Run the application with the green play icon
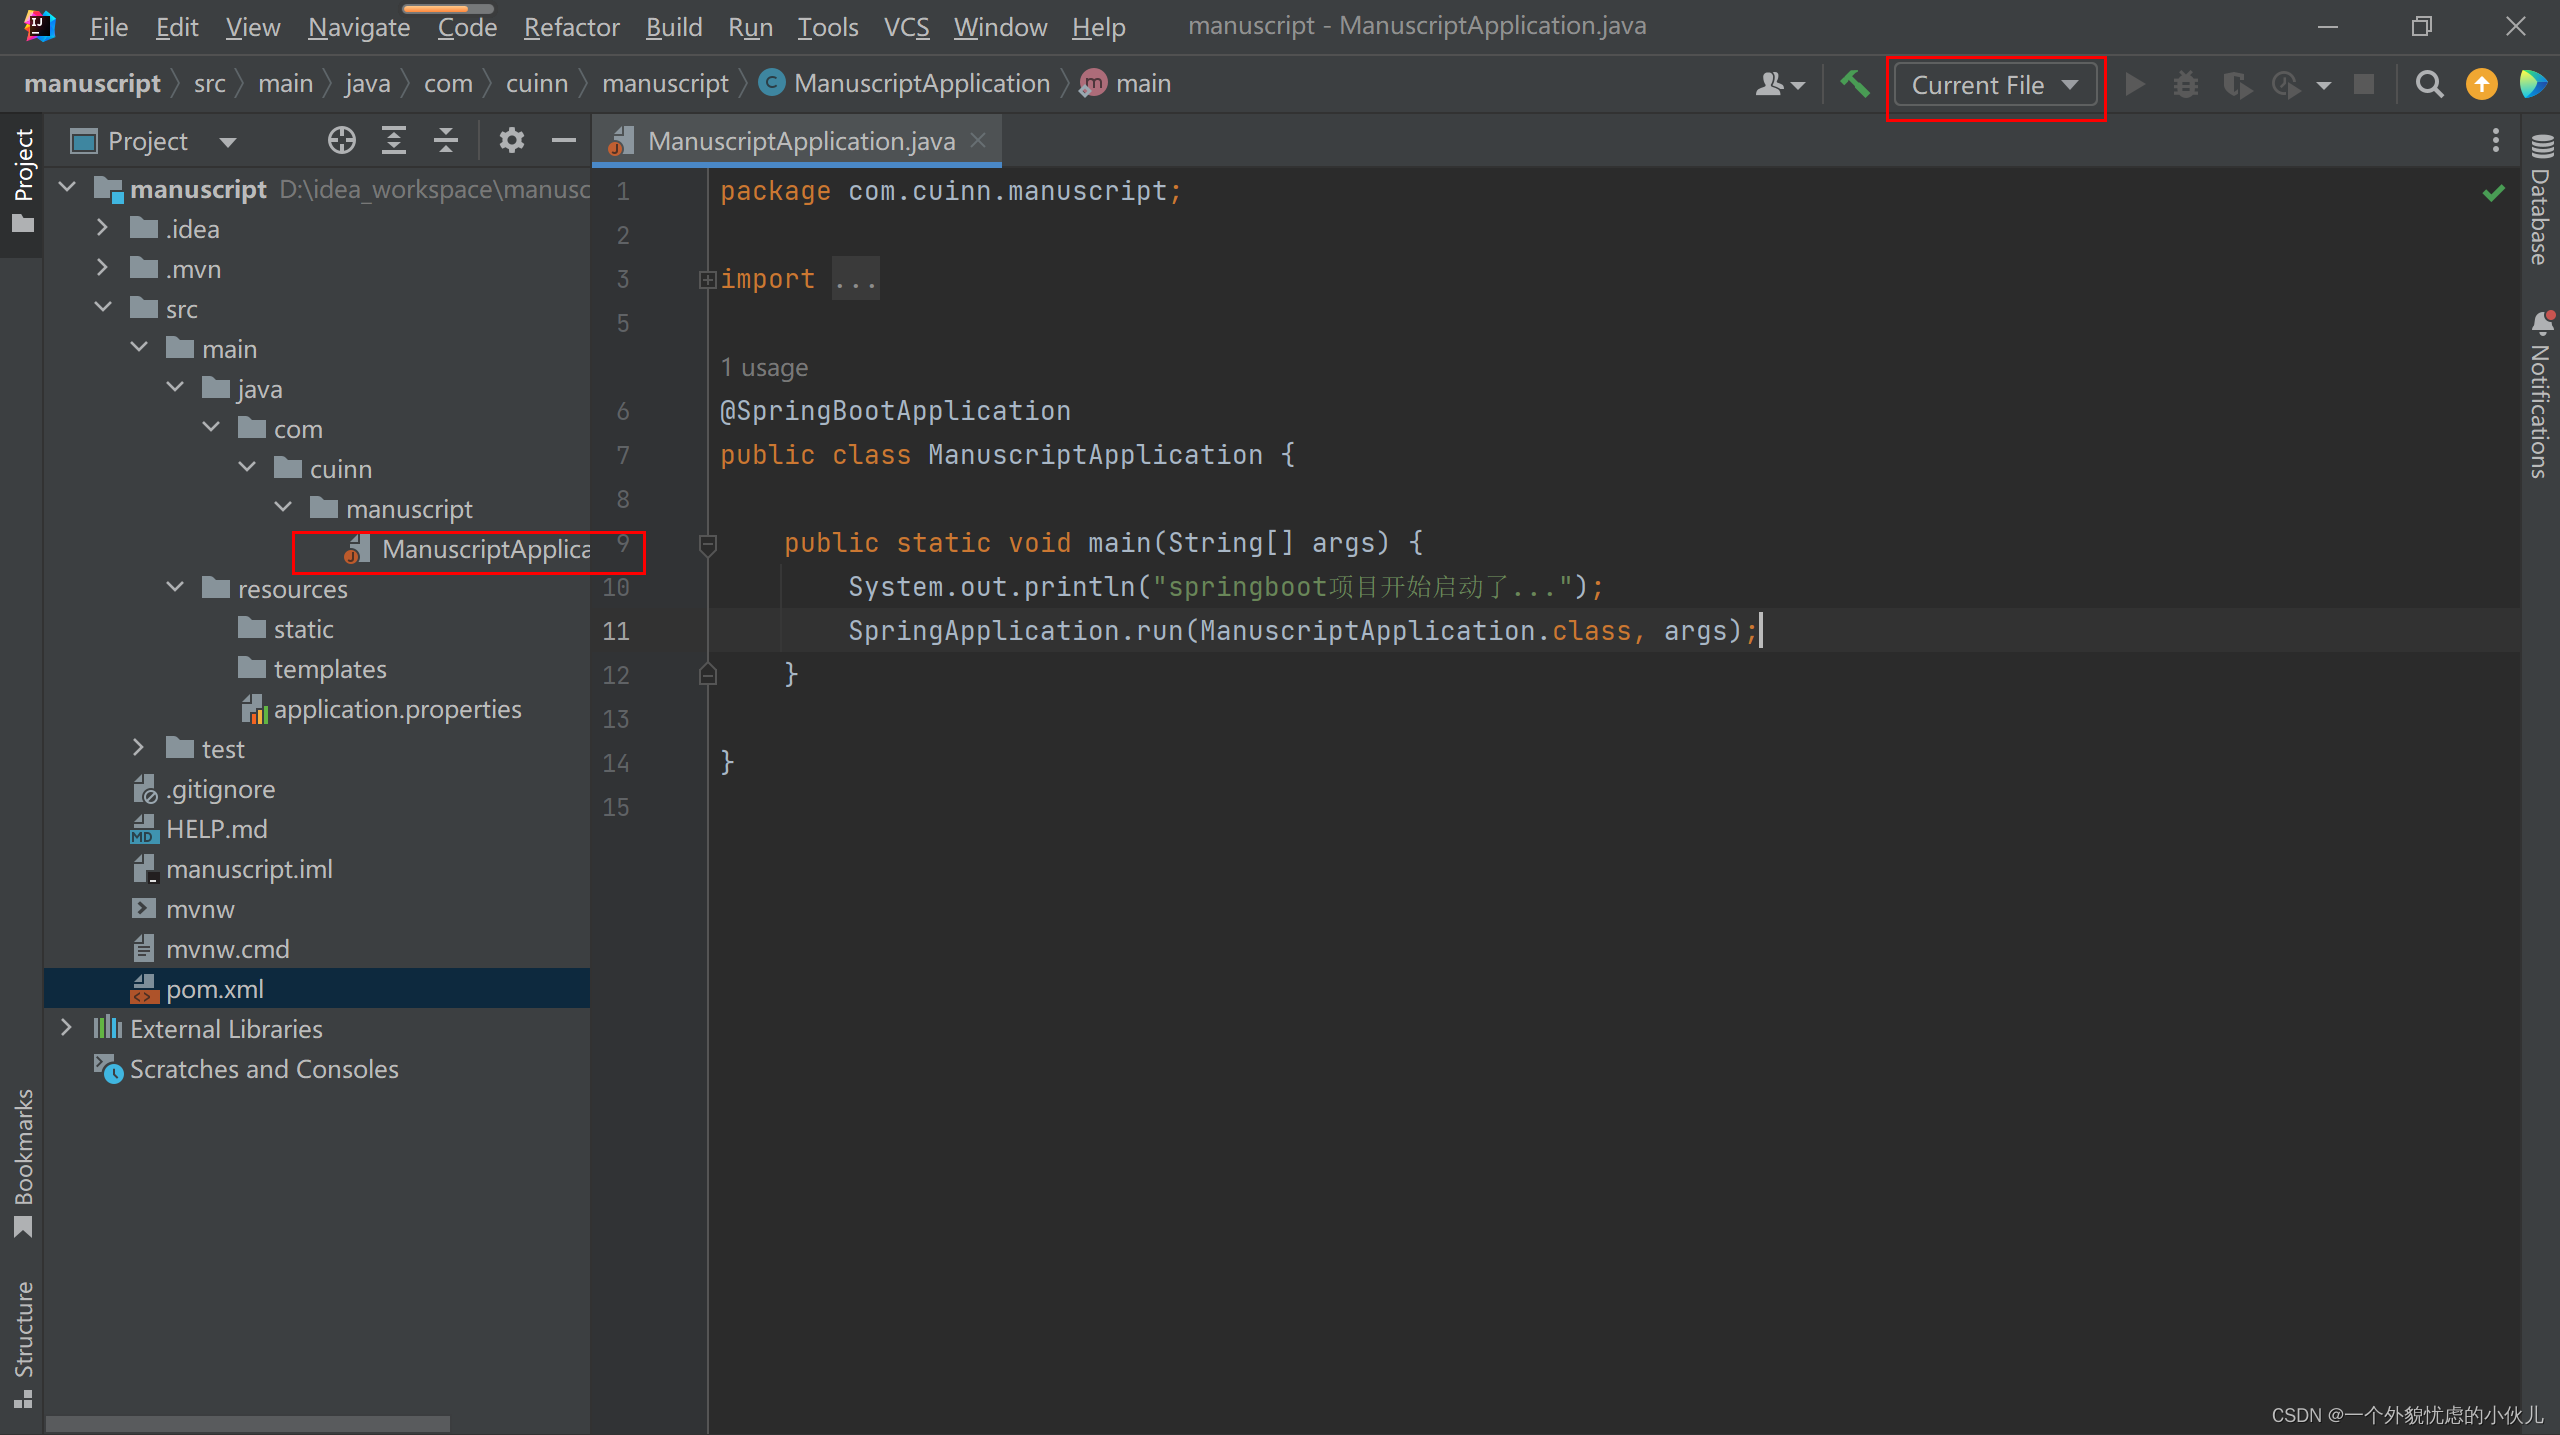This screenshot has width=2560, height=1435. coord(2134,84)
